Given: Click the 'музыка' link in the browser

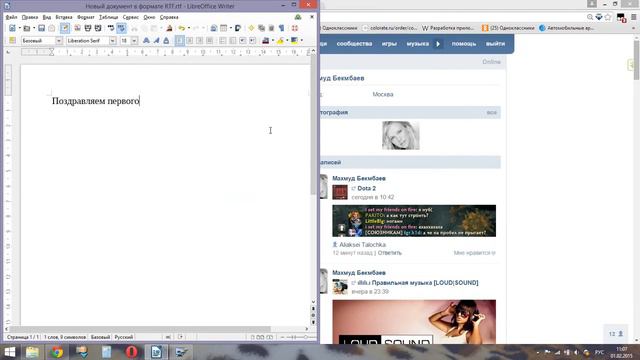Looking at the screenshot, I should click(418, 44).
